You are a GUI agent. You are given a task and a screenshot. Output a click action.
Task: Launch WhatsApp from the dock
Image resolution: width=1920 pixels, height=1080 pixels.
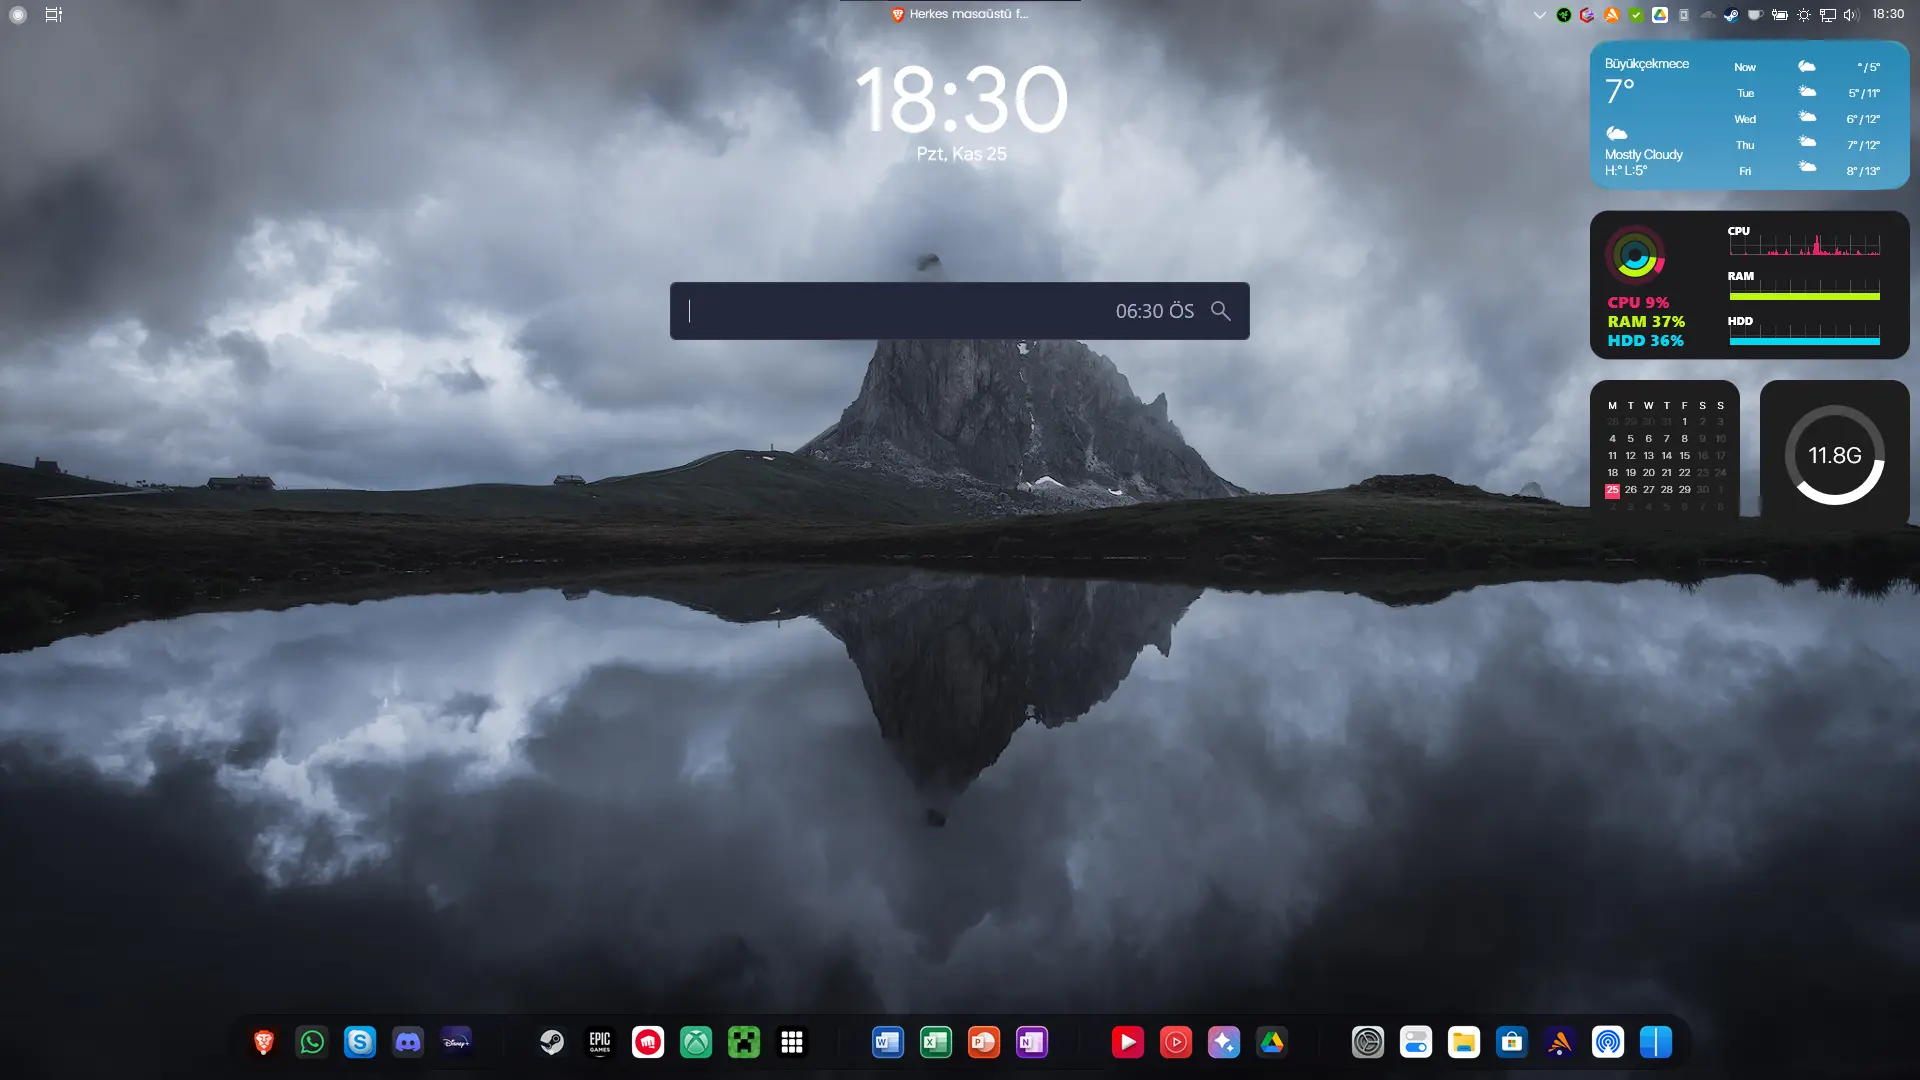pos(312,1042)
